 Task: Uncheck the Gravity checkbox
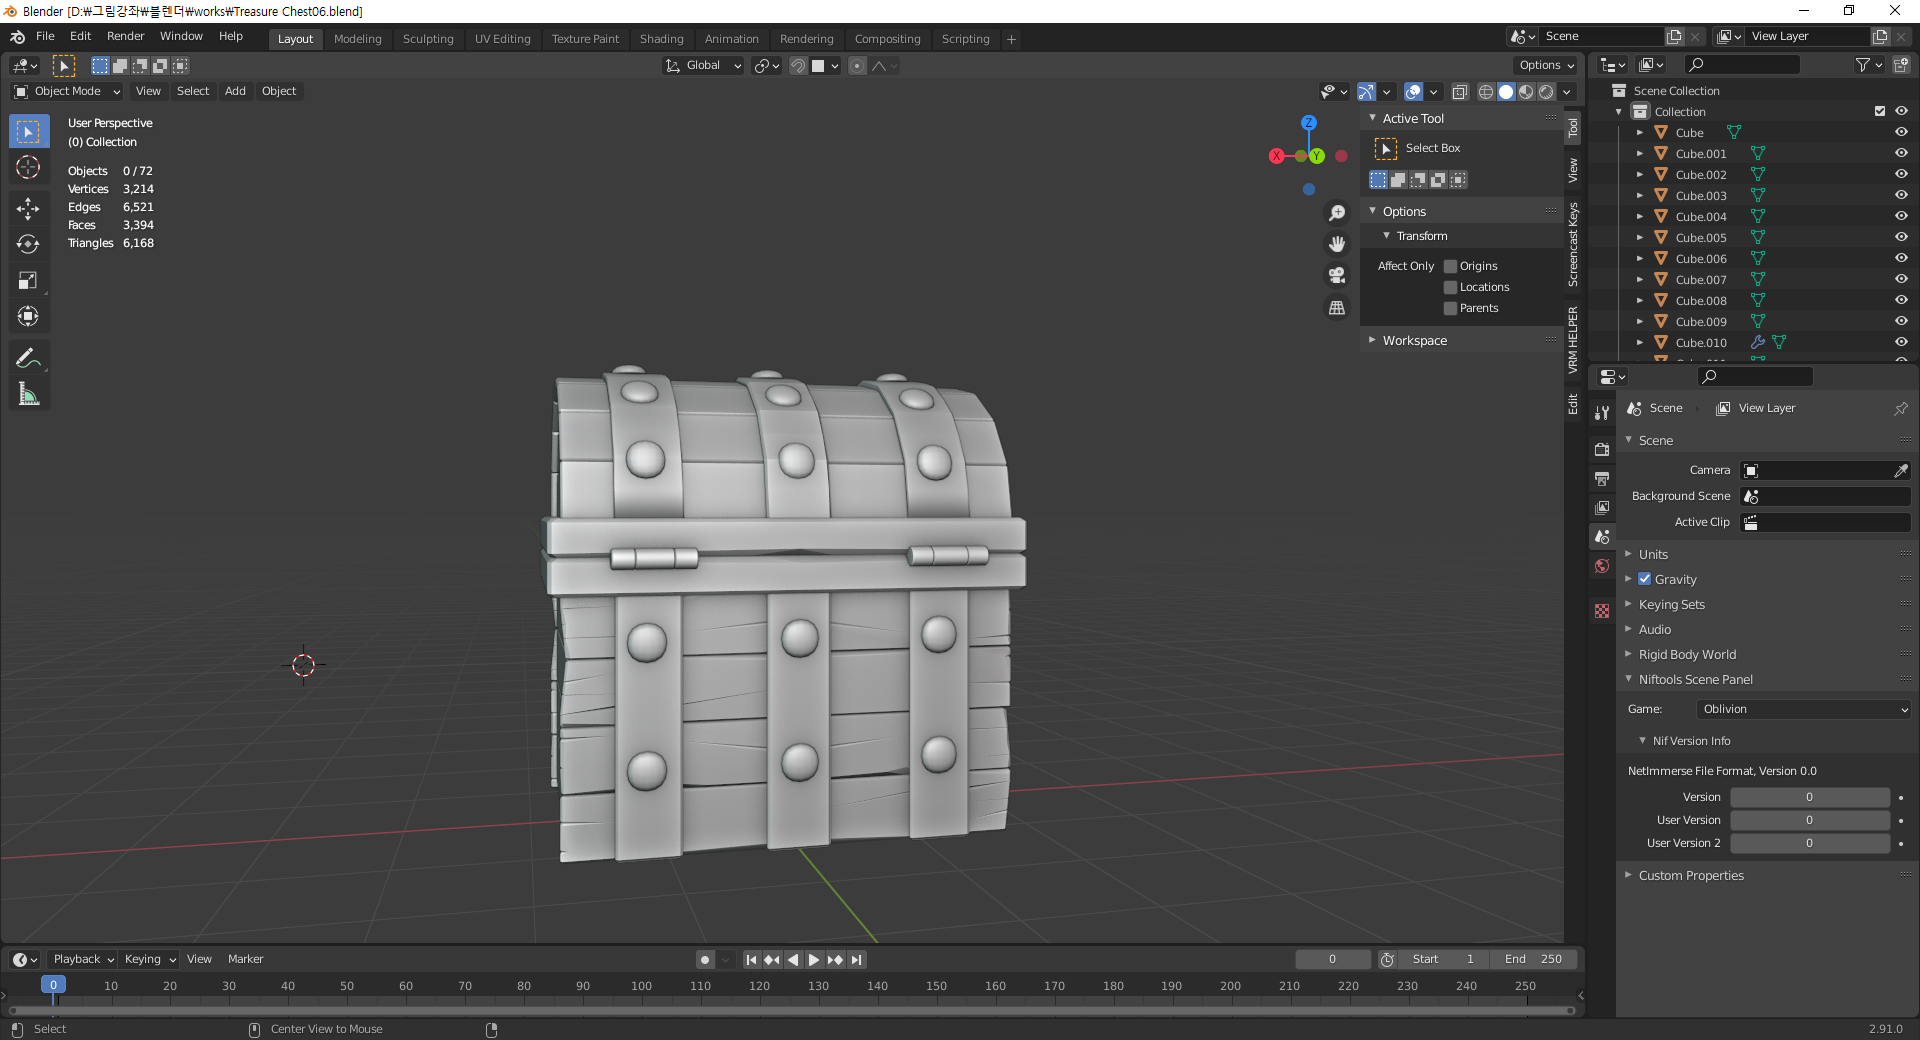click(x=1645, y=579)
